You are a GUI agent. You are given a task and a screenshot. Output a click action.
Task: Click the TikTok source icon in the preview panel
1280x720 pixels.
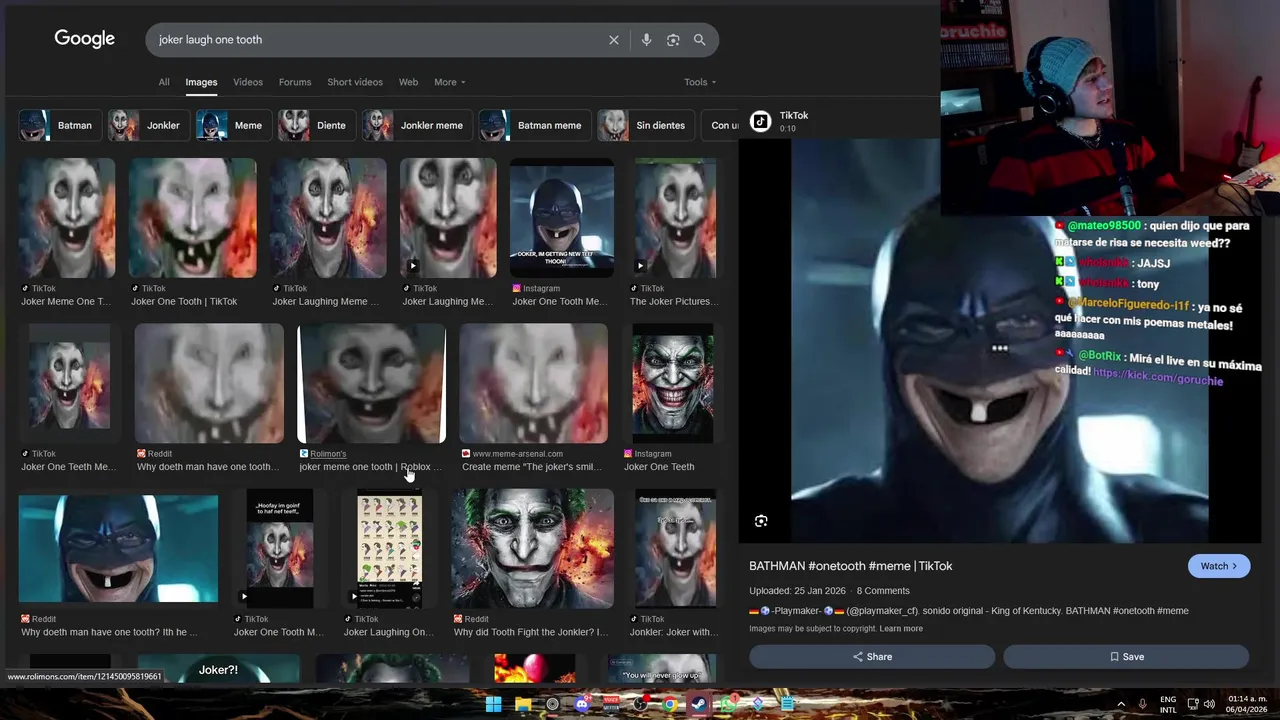[x=761, y=121]
